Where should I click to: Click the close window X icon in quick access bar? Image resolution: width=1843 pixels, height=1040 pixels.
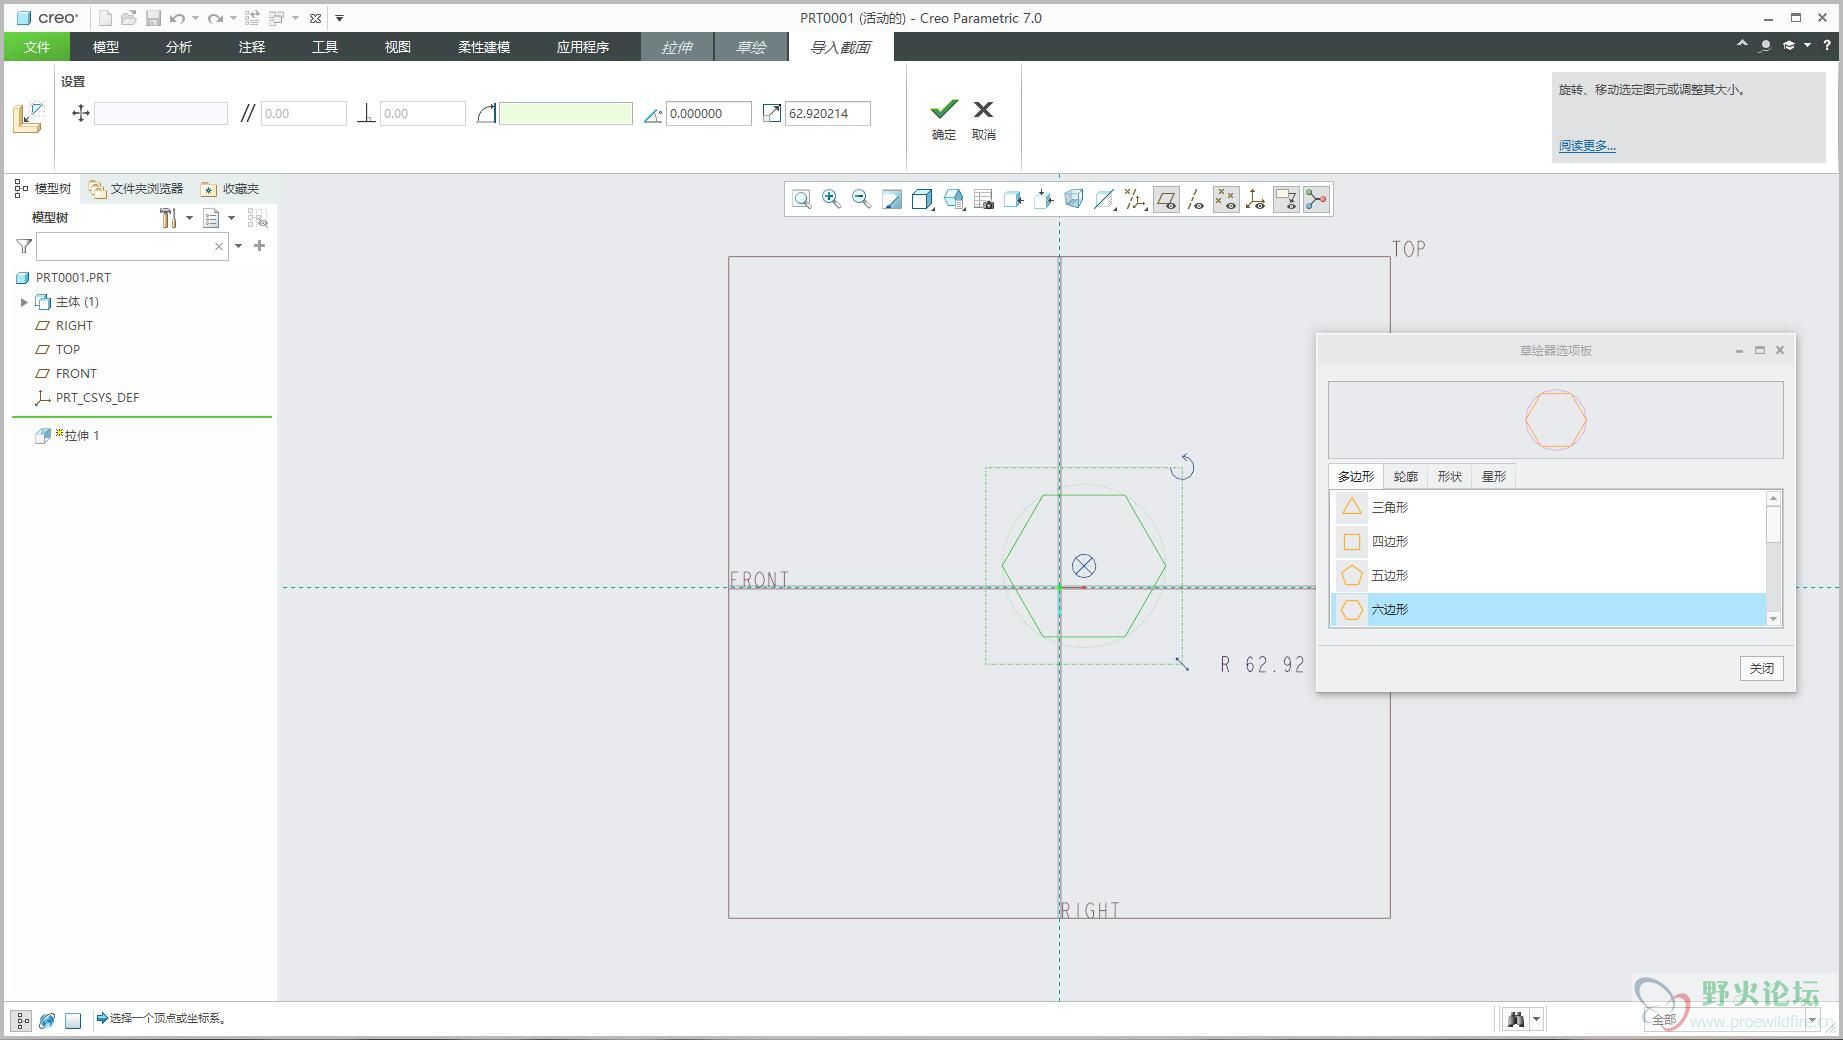coord(315,18)
